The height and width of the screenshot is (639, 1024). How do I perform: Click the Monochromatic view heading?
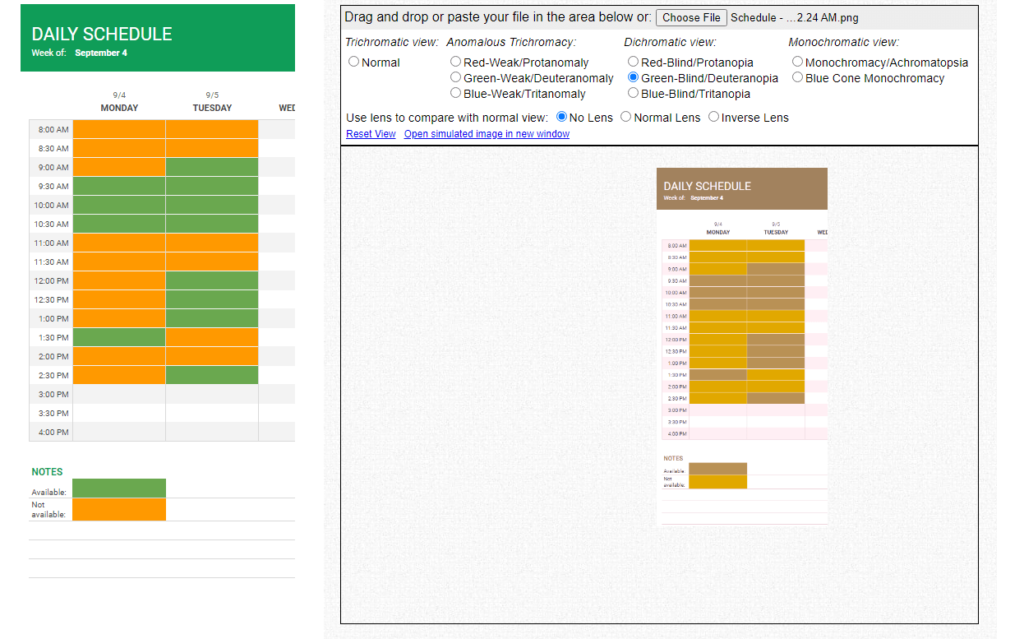click(x=844, y=42)
